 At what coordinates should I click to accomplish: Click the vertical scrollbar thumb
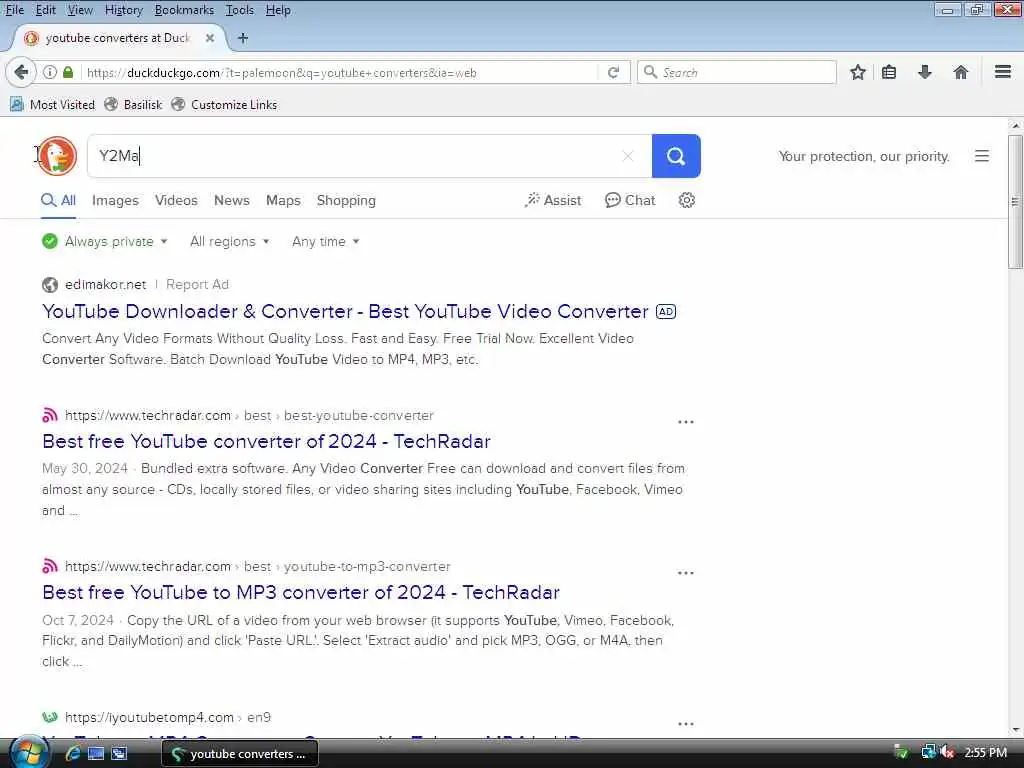(1014, 202)
